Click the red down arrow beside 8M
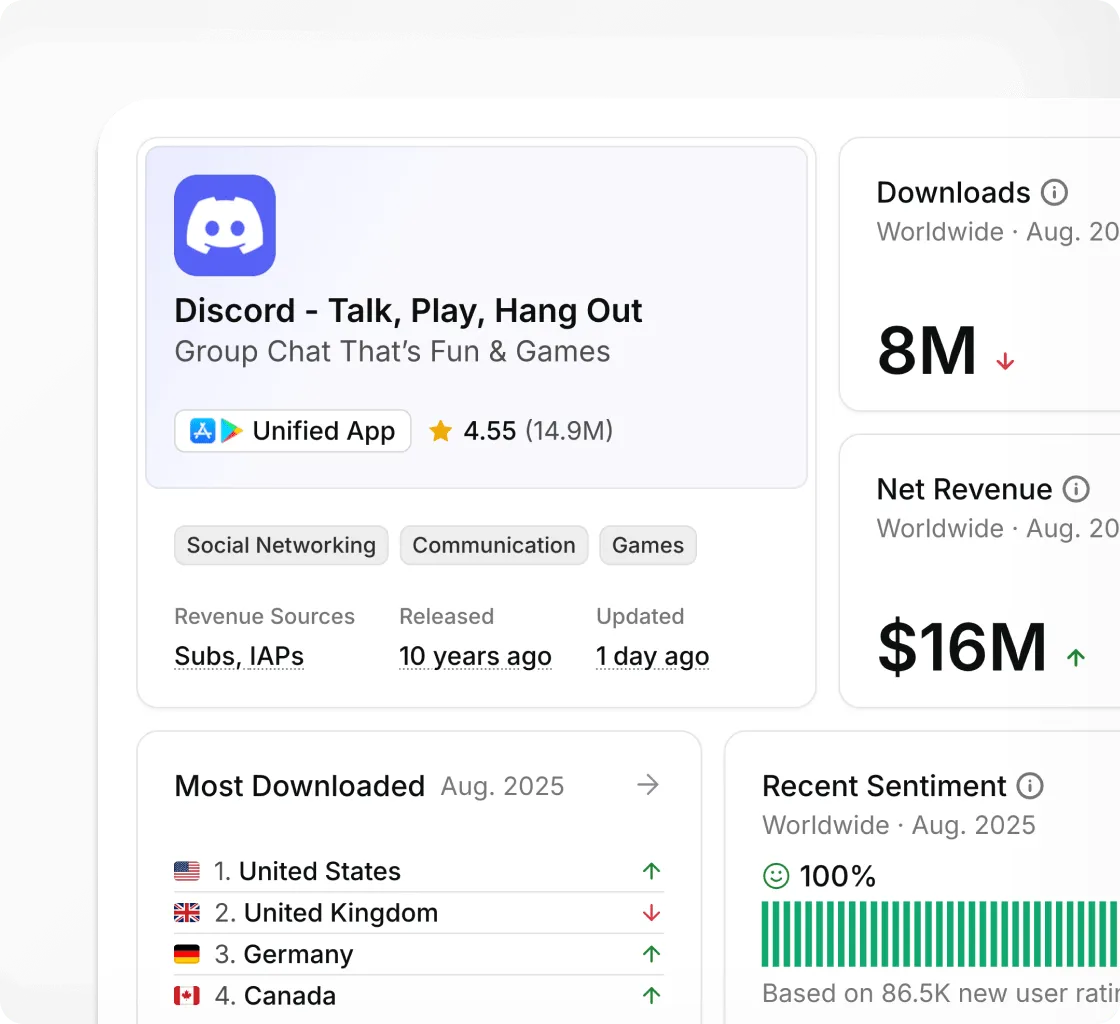 point(1005,361)
